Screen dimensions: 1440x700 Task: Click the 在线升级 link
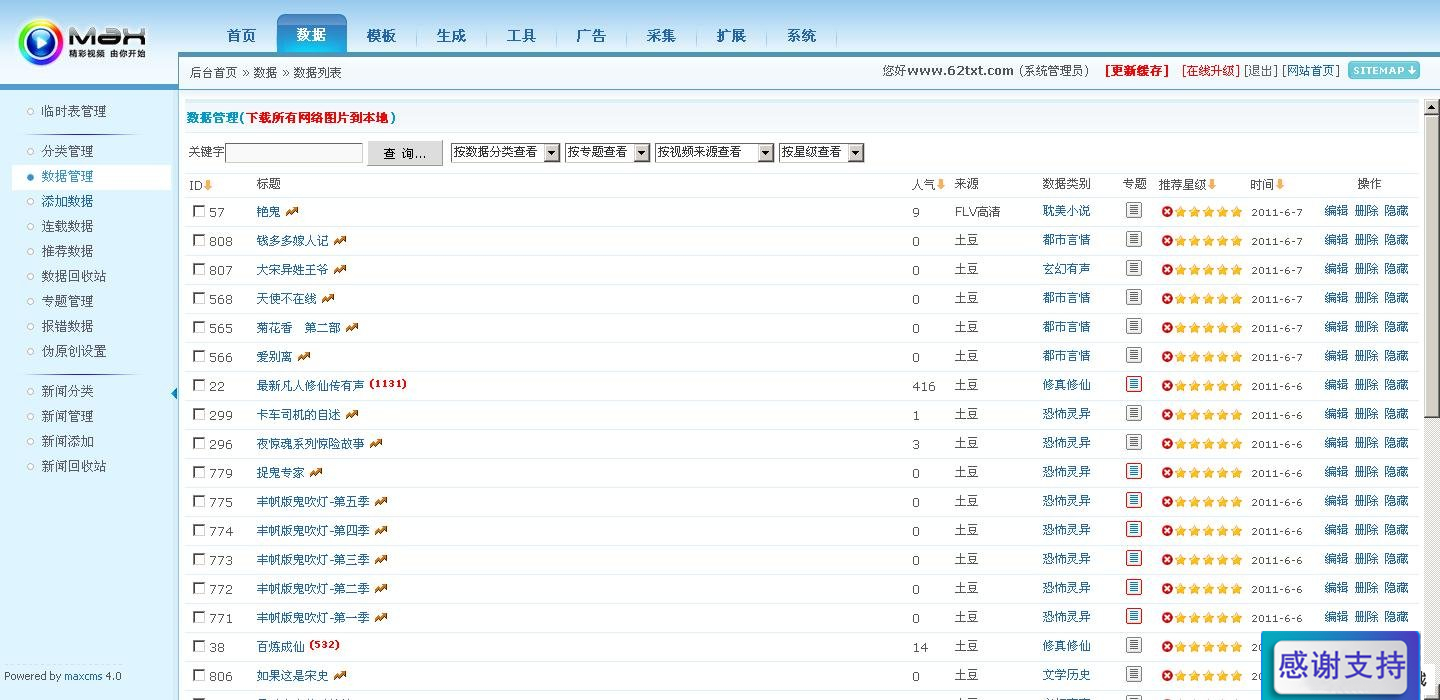pyautogui.click(x=1210, y=71)
